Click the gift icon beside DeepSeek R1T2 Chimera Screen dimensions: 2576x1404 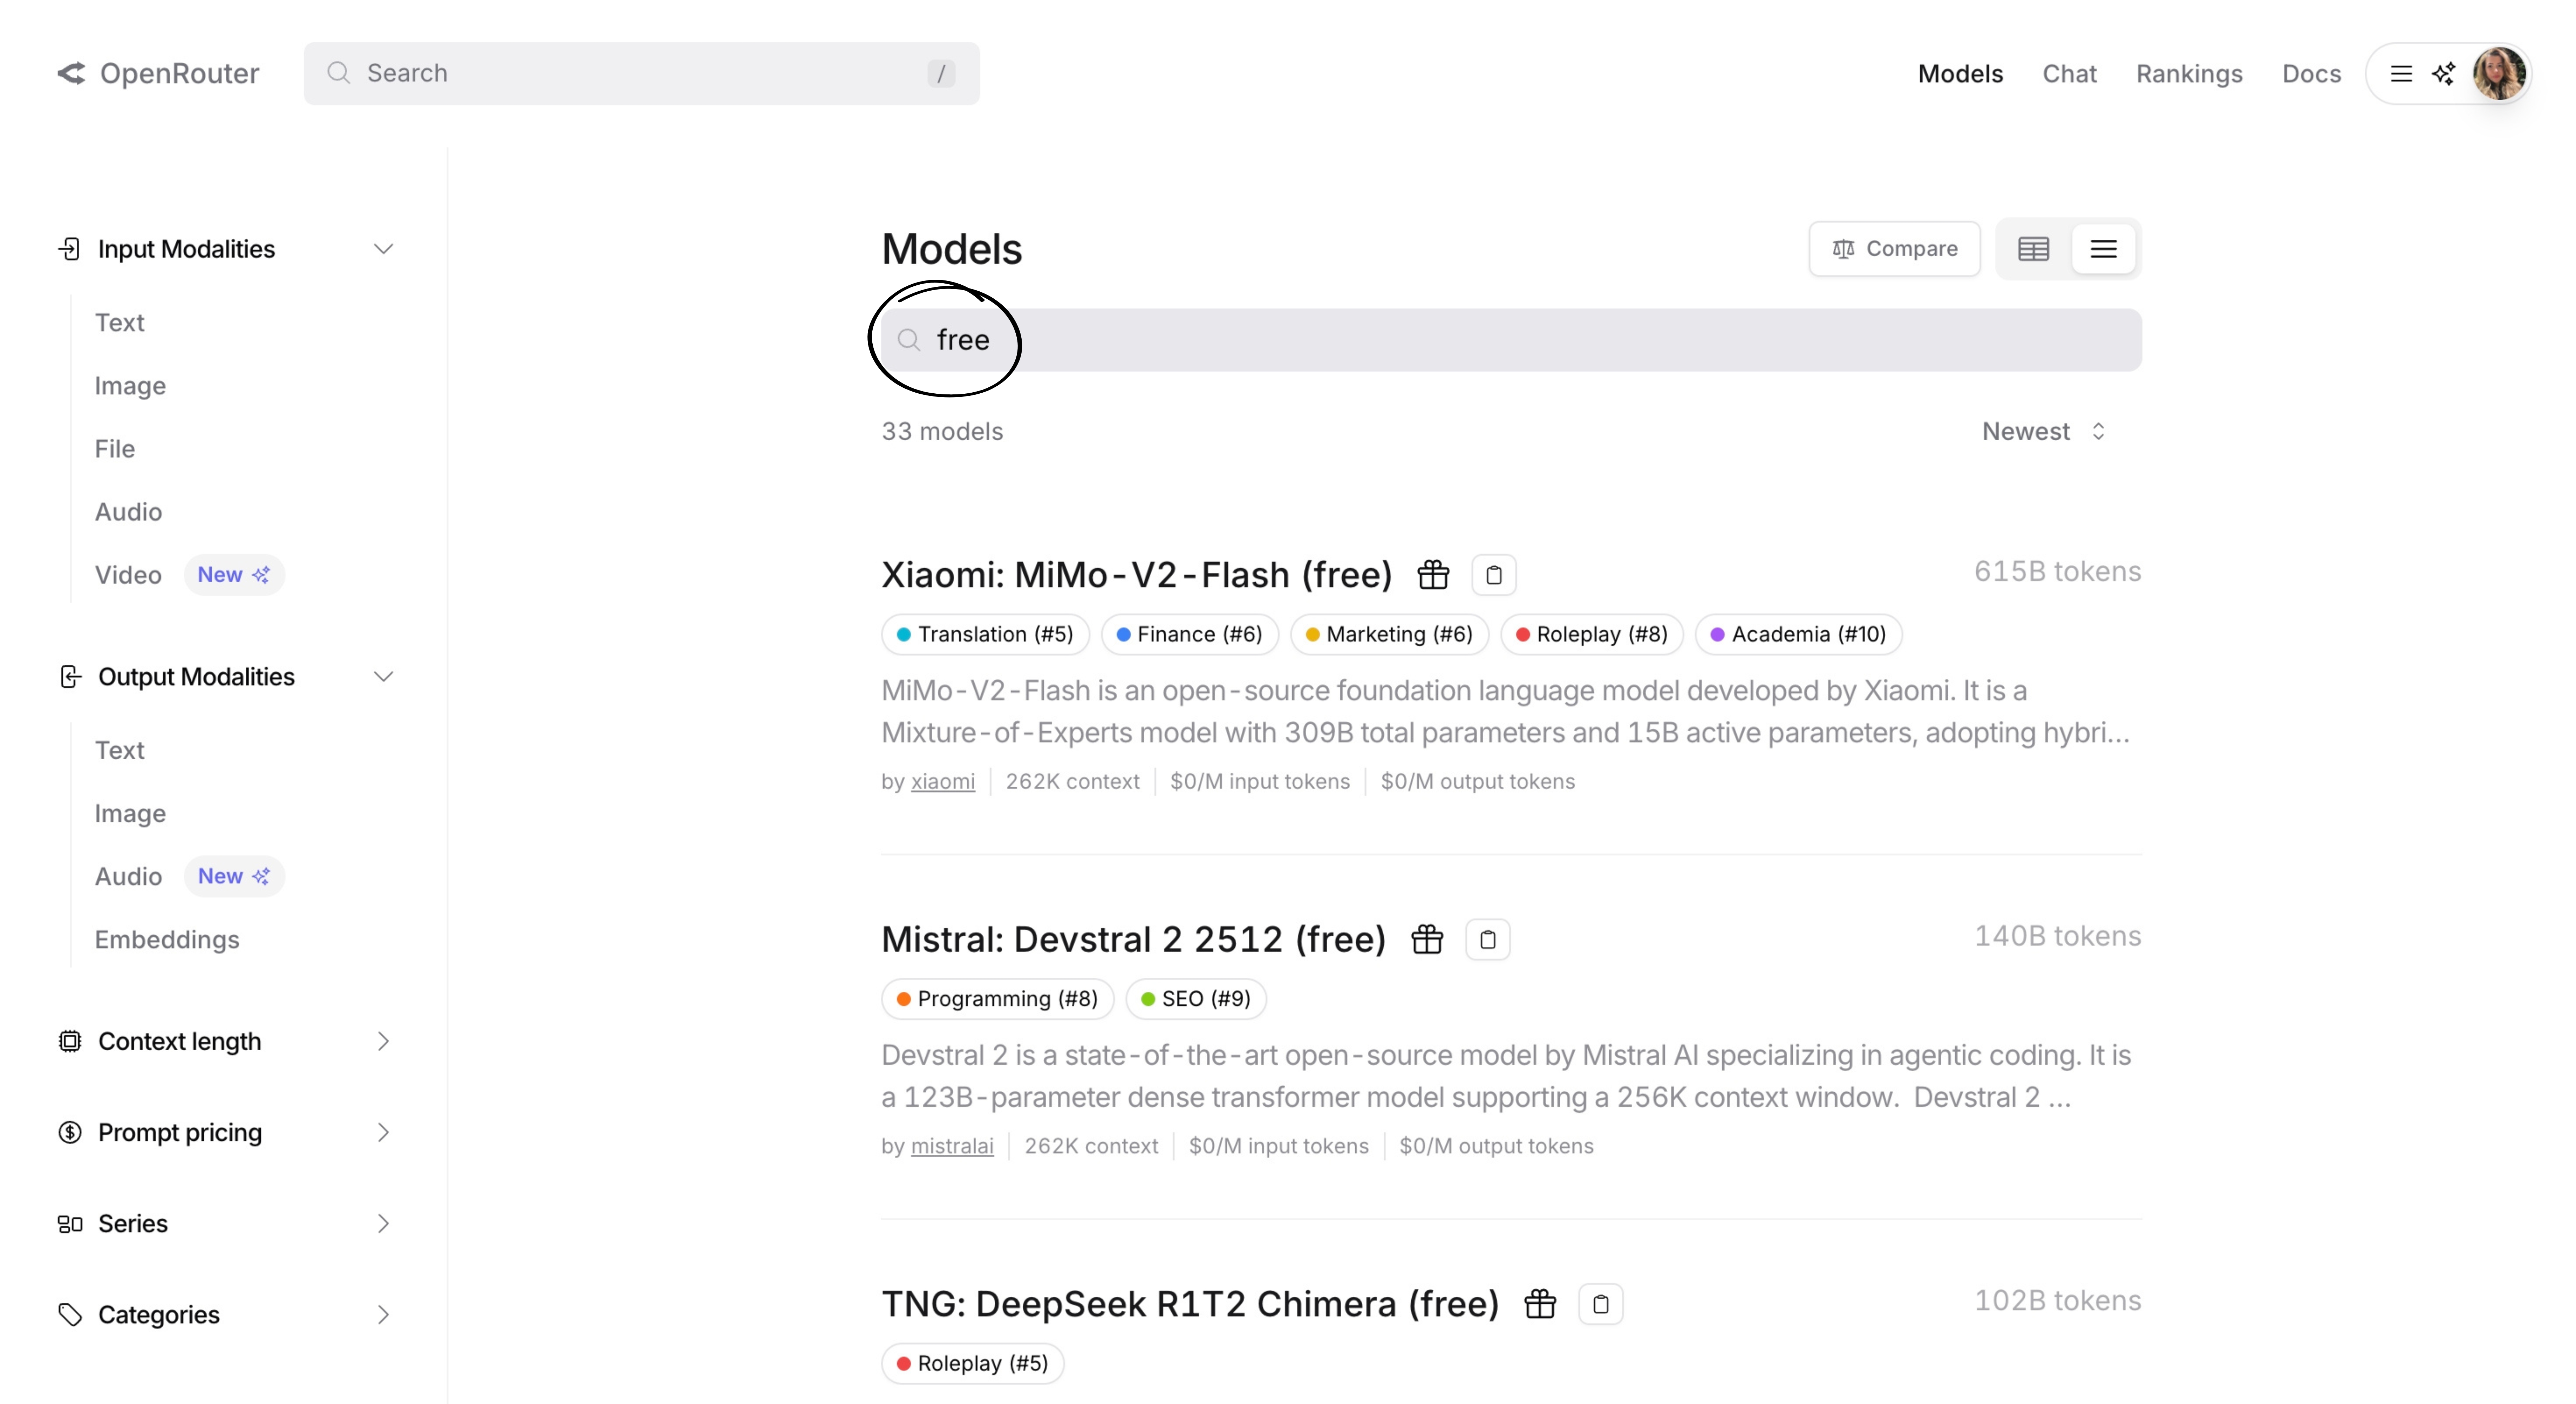[1540, 1304]
